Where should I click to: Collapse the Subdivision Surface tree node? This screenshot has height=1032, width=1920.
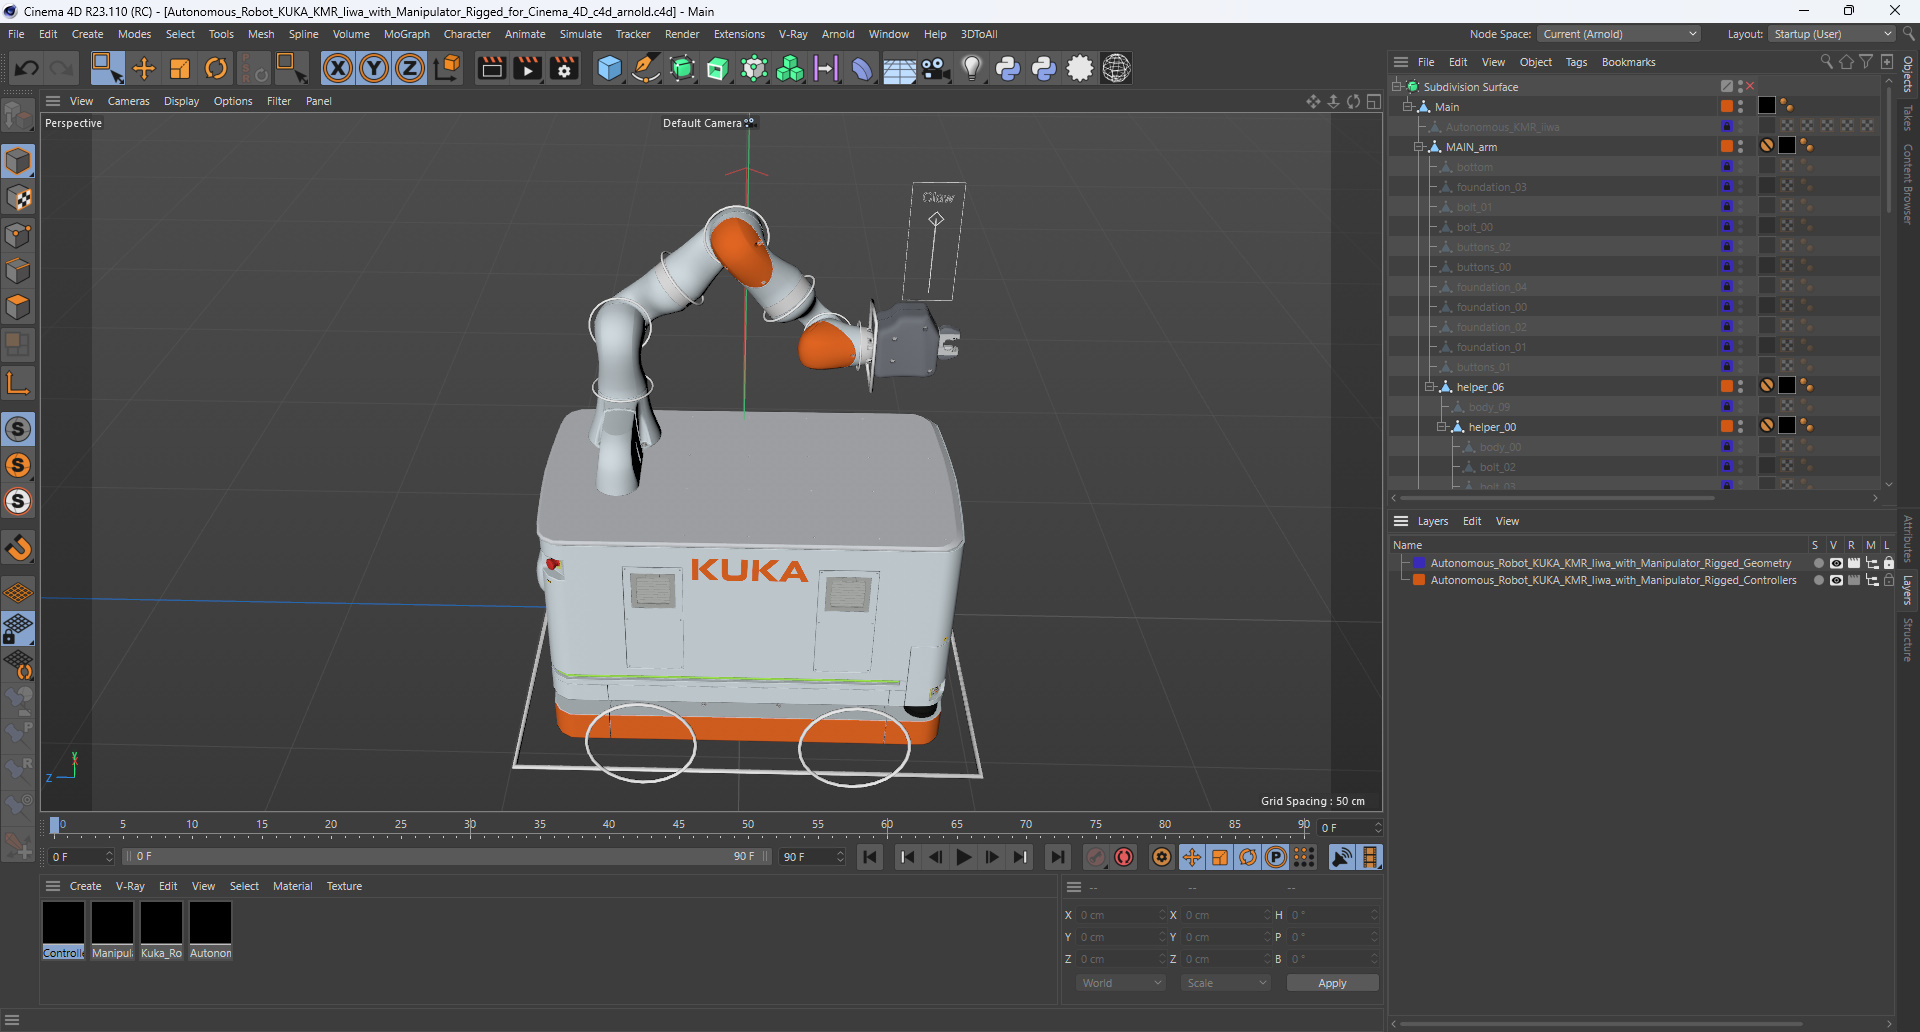click(1396, 87)
